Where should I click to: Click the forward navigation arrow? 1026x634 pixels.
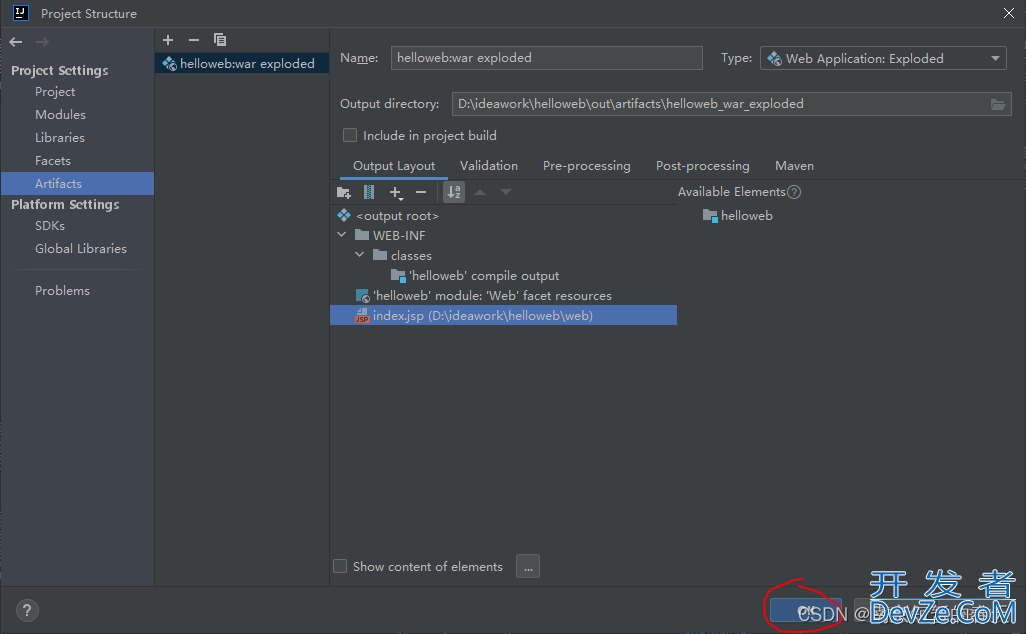[43, 42]
